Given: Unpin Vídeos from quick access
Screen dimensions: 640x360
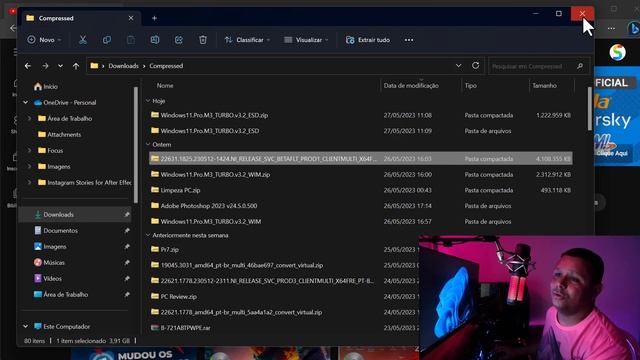Looking at the screenshot, I should coord(127,278).
